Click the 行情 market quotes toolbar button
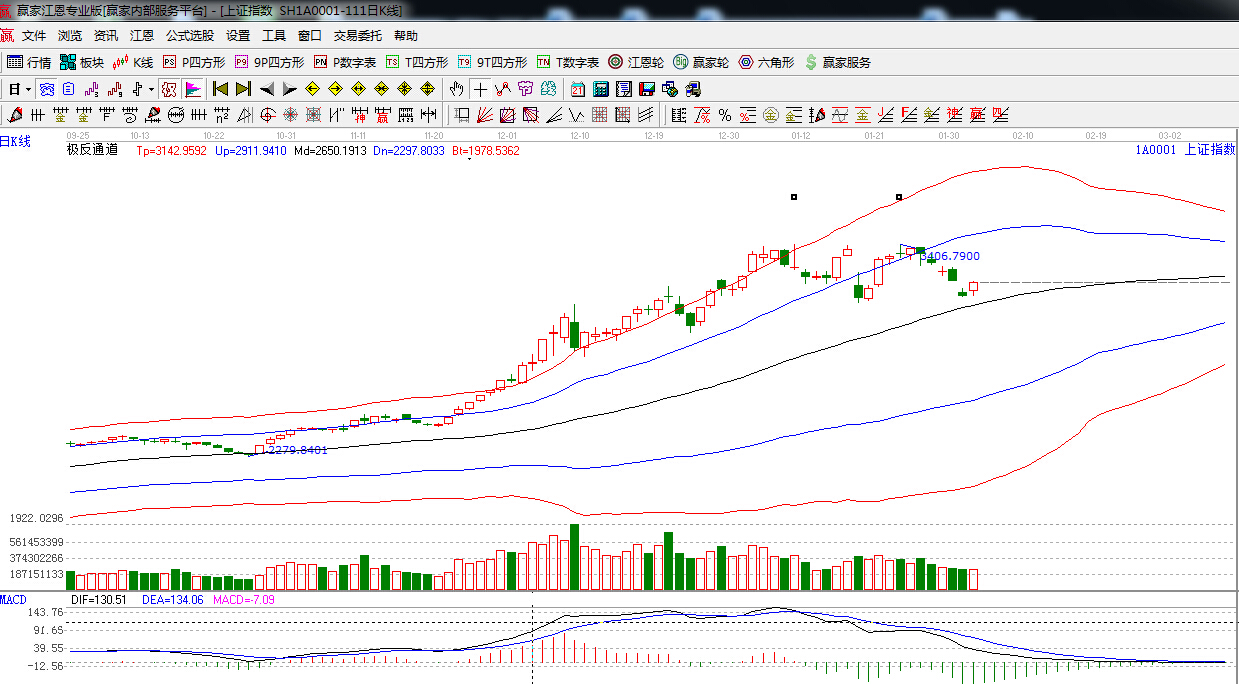Screen dimensions: 1239x684 [x=29, y=62]
